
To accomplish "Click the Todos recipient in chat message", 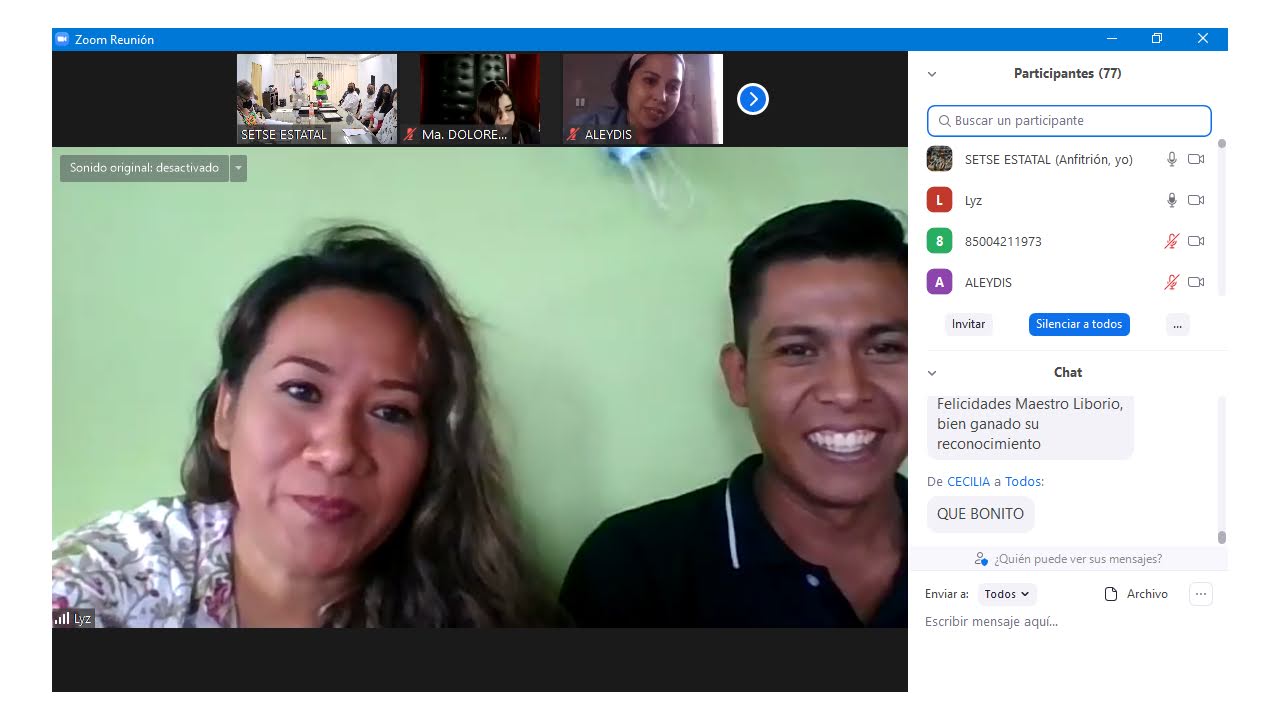I will (x=1023, y=481).
